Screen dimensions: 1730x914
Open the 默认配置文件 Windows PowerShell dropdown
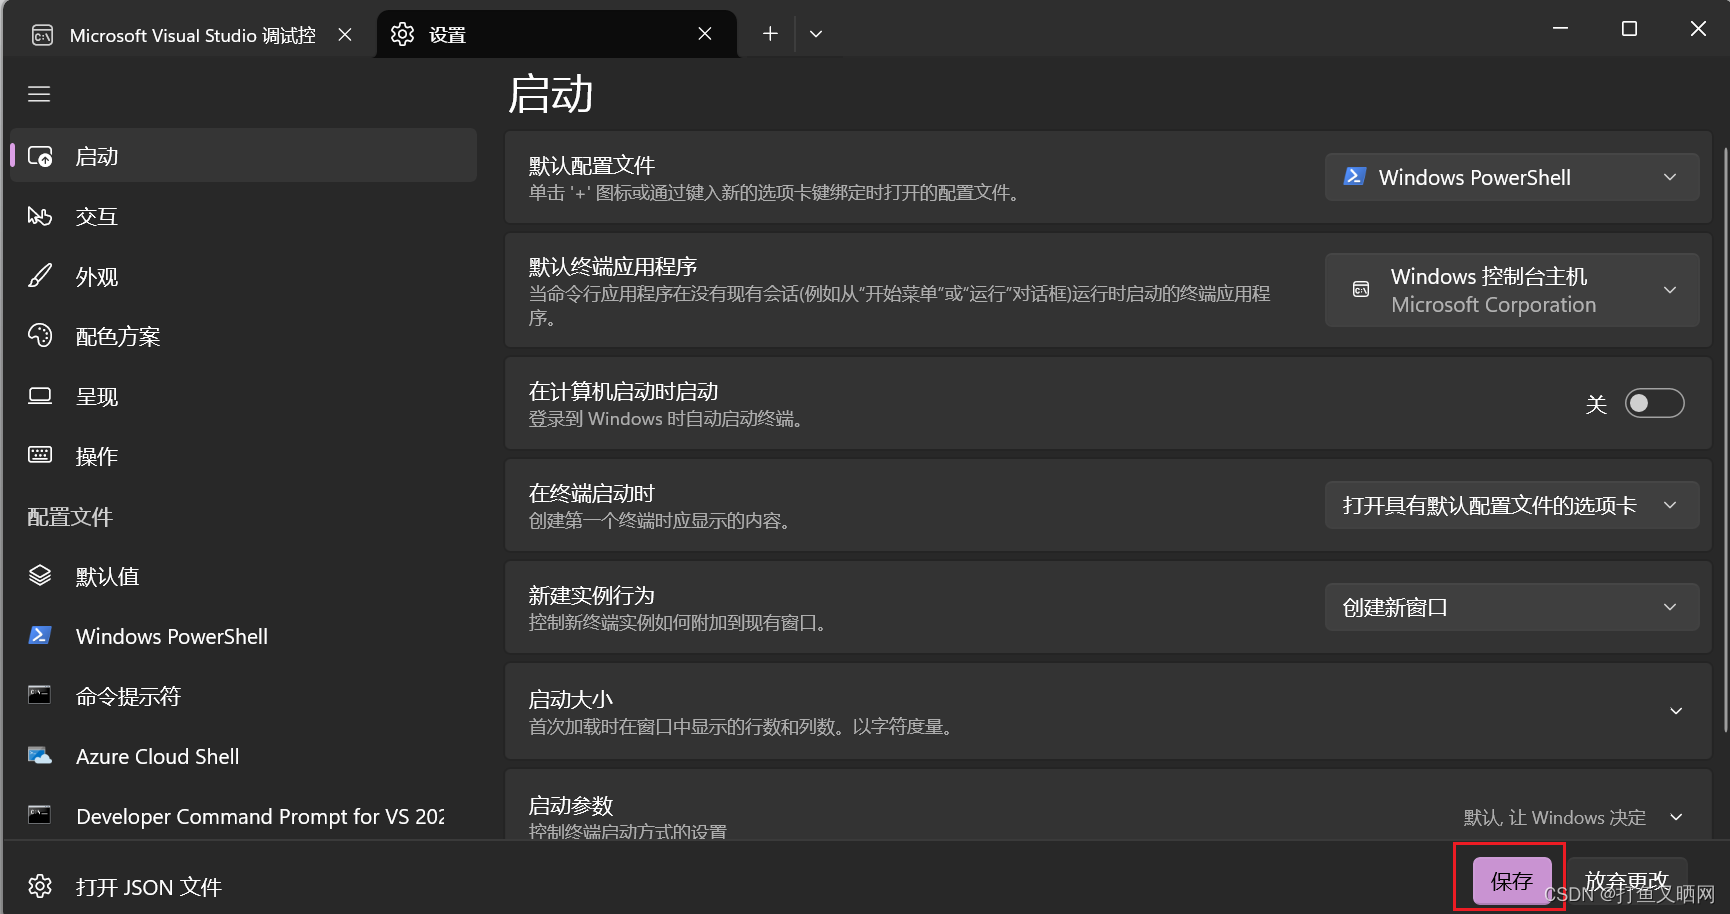pyautogui.click(x=1512, y=177)
